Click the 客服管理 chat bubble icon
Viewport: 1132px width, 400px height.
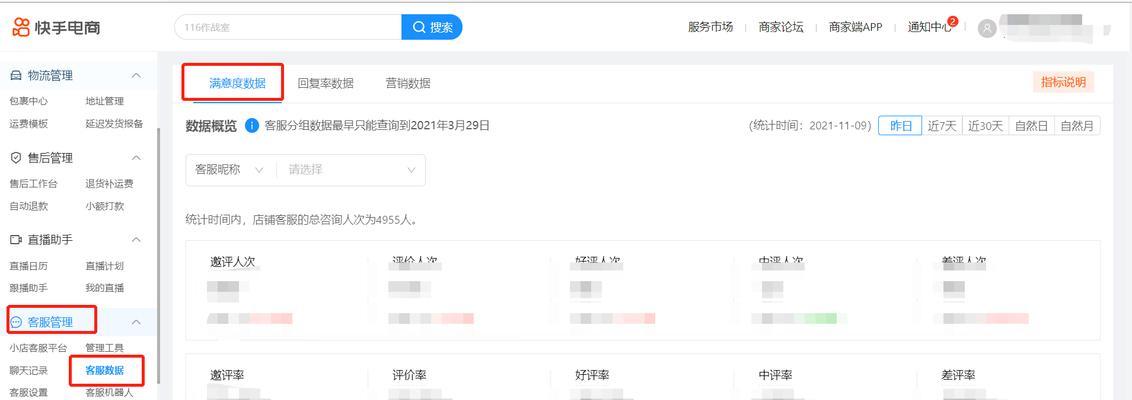16,322
